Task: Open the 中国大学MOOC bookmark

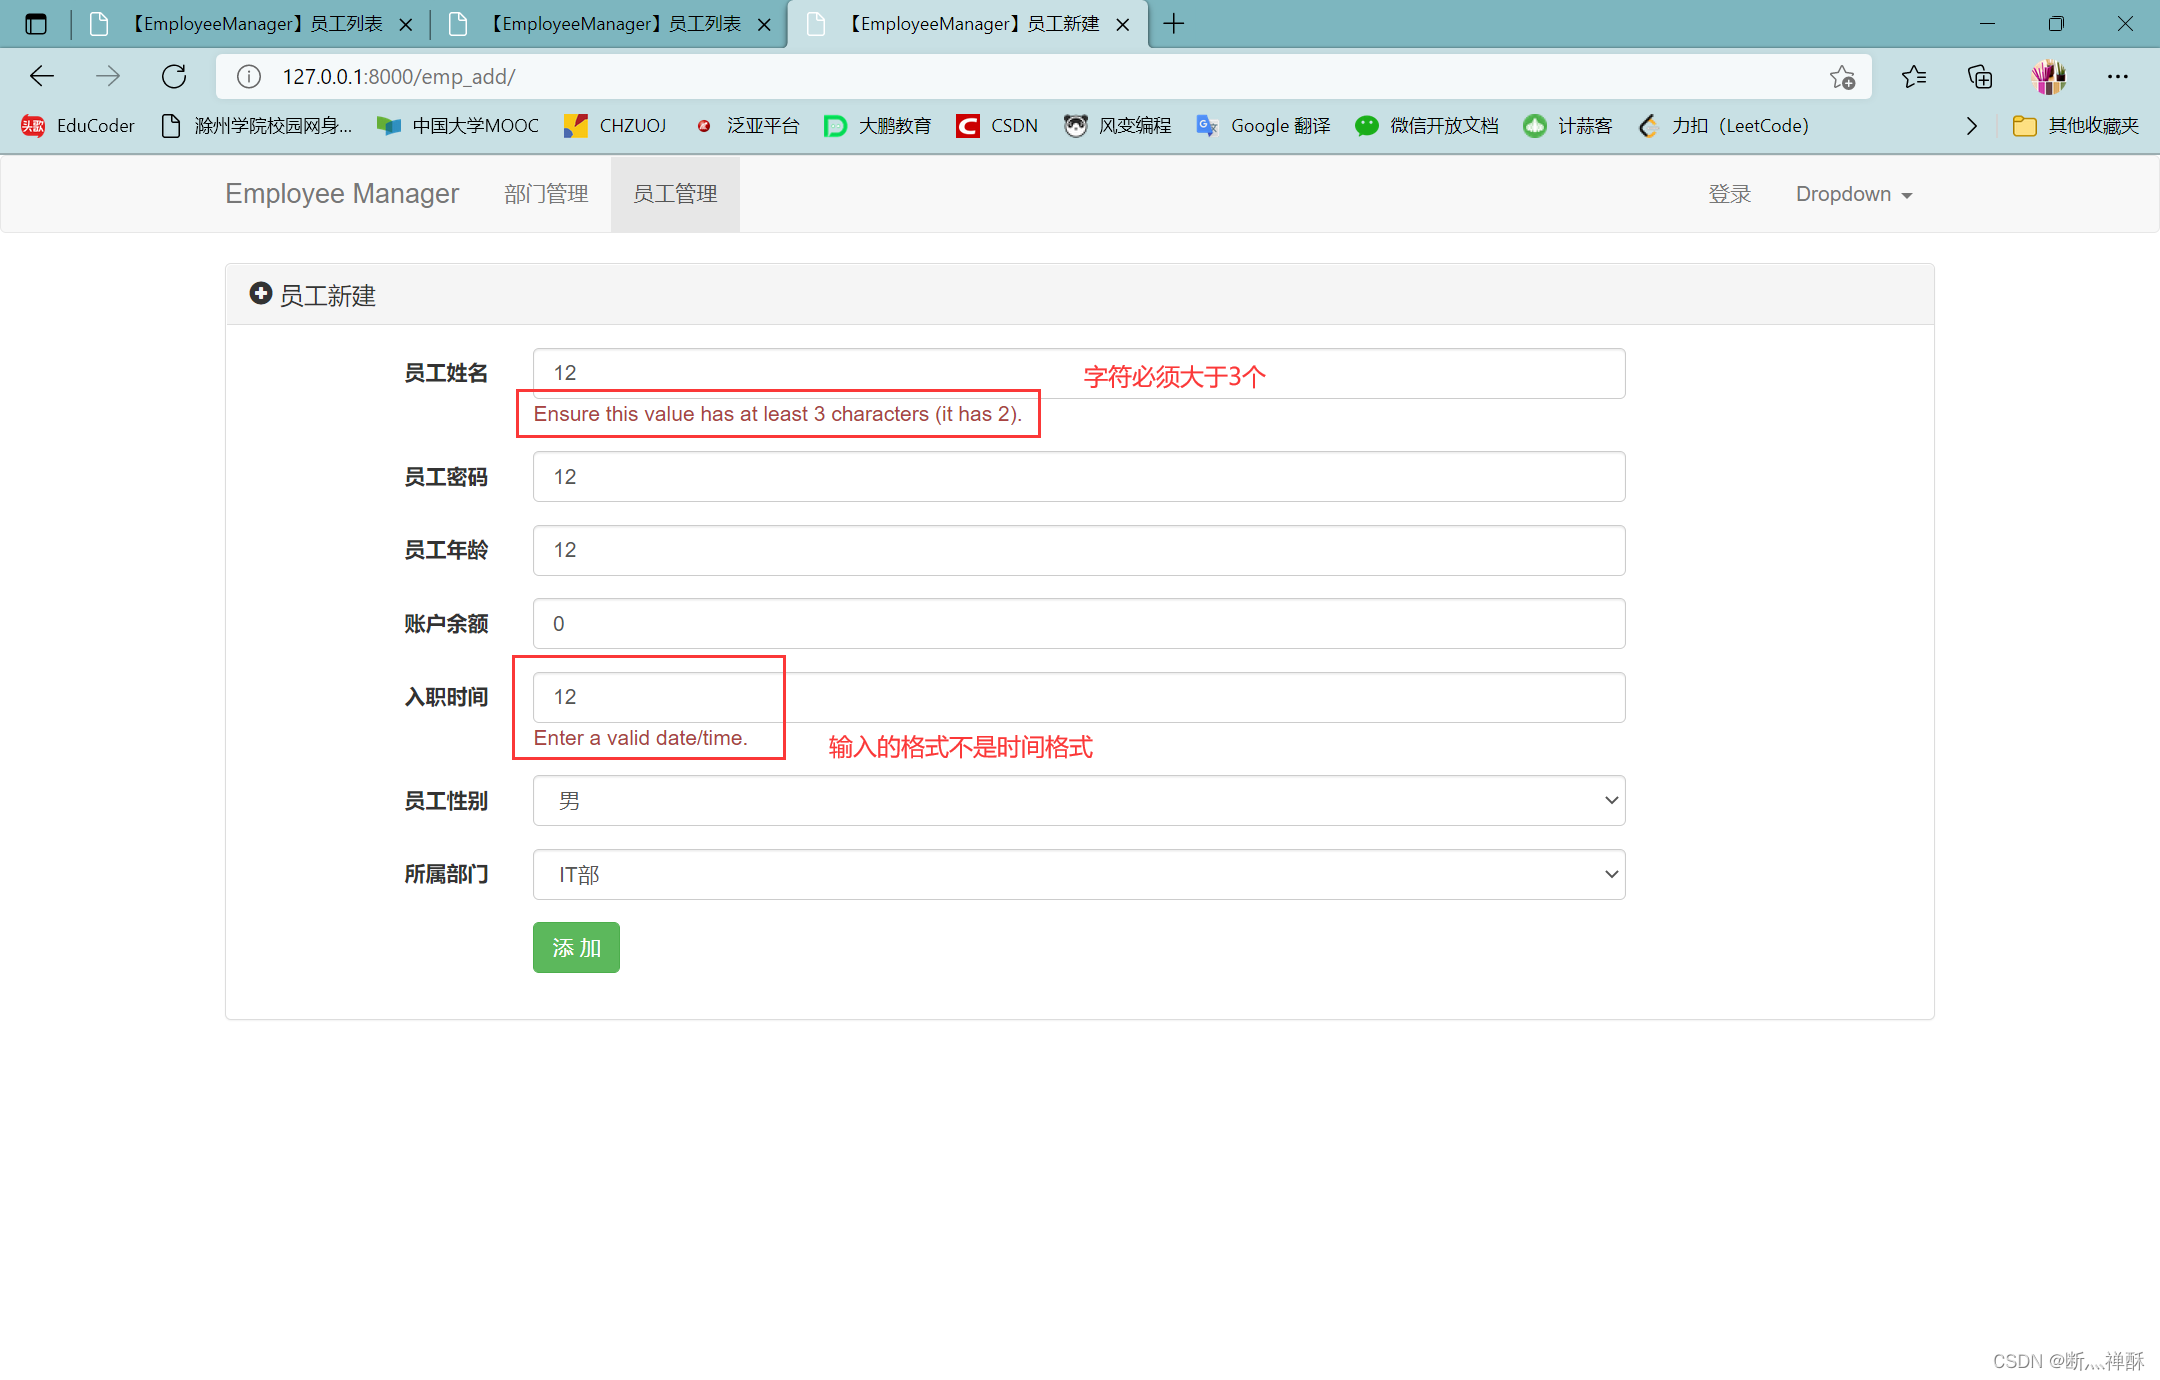Action: 458,126
